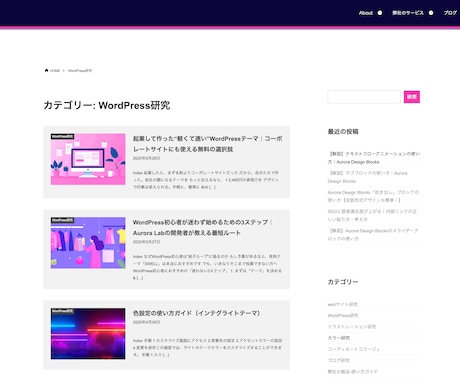Select the webサイト研究 category
460x380 pixels.
tap(342, 304)
